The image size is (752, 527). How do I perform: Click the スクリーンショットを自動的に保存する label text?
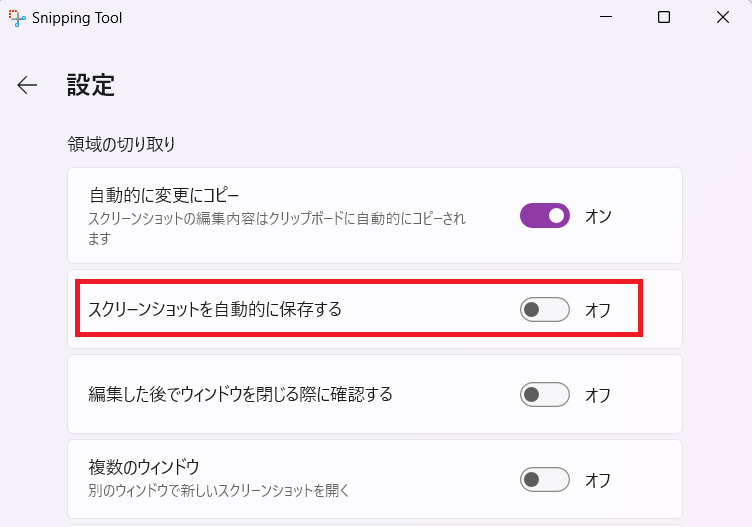(215, 309)
